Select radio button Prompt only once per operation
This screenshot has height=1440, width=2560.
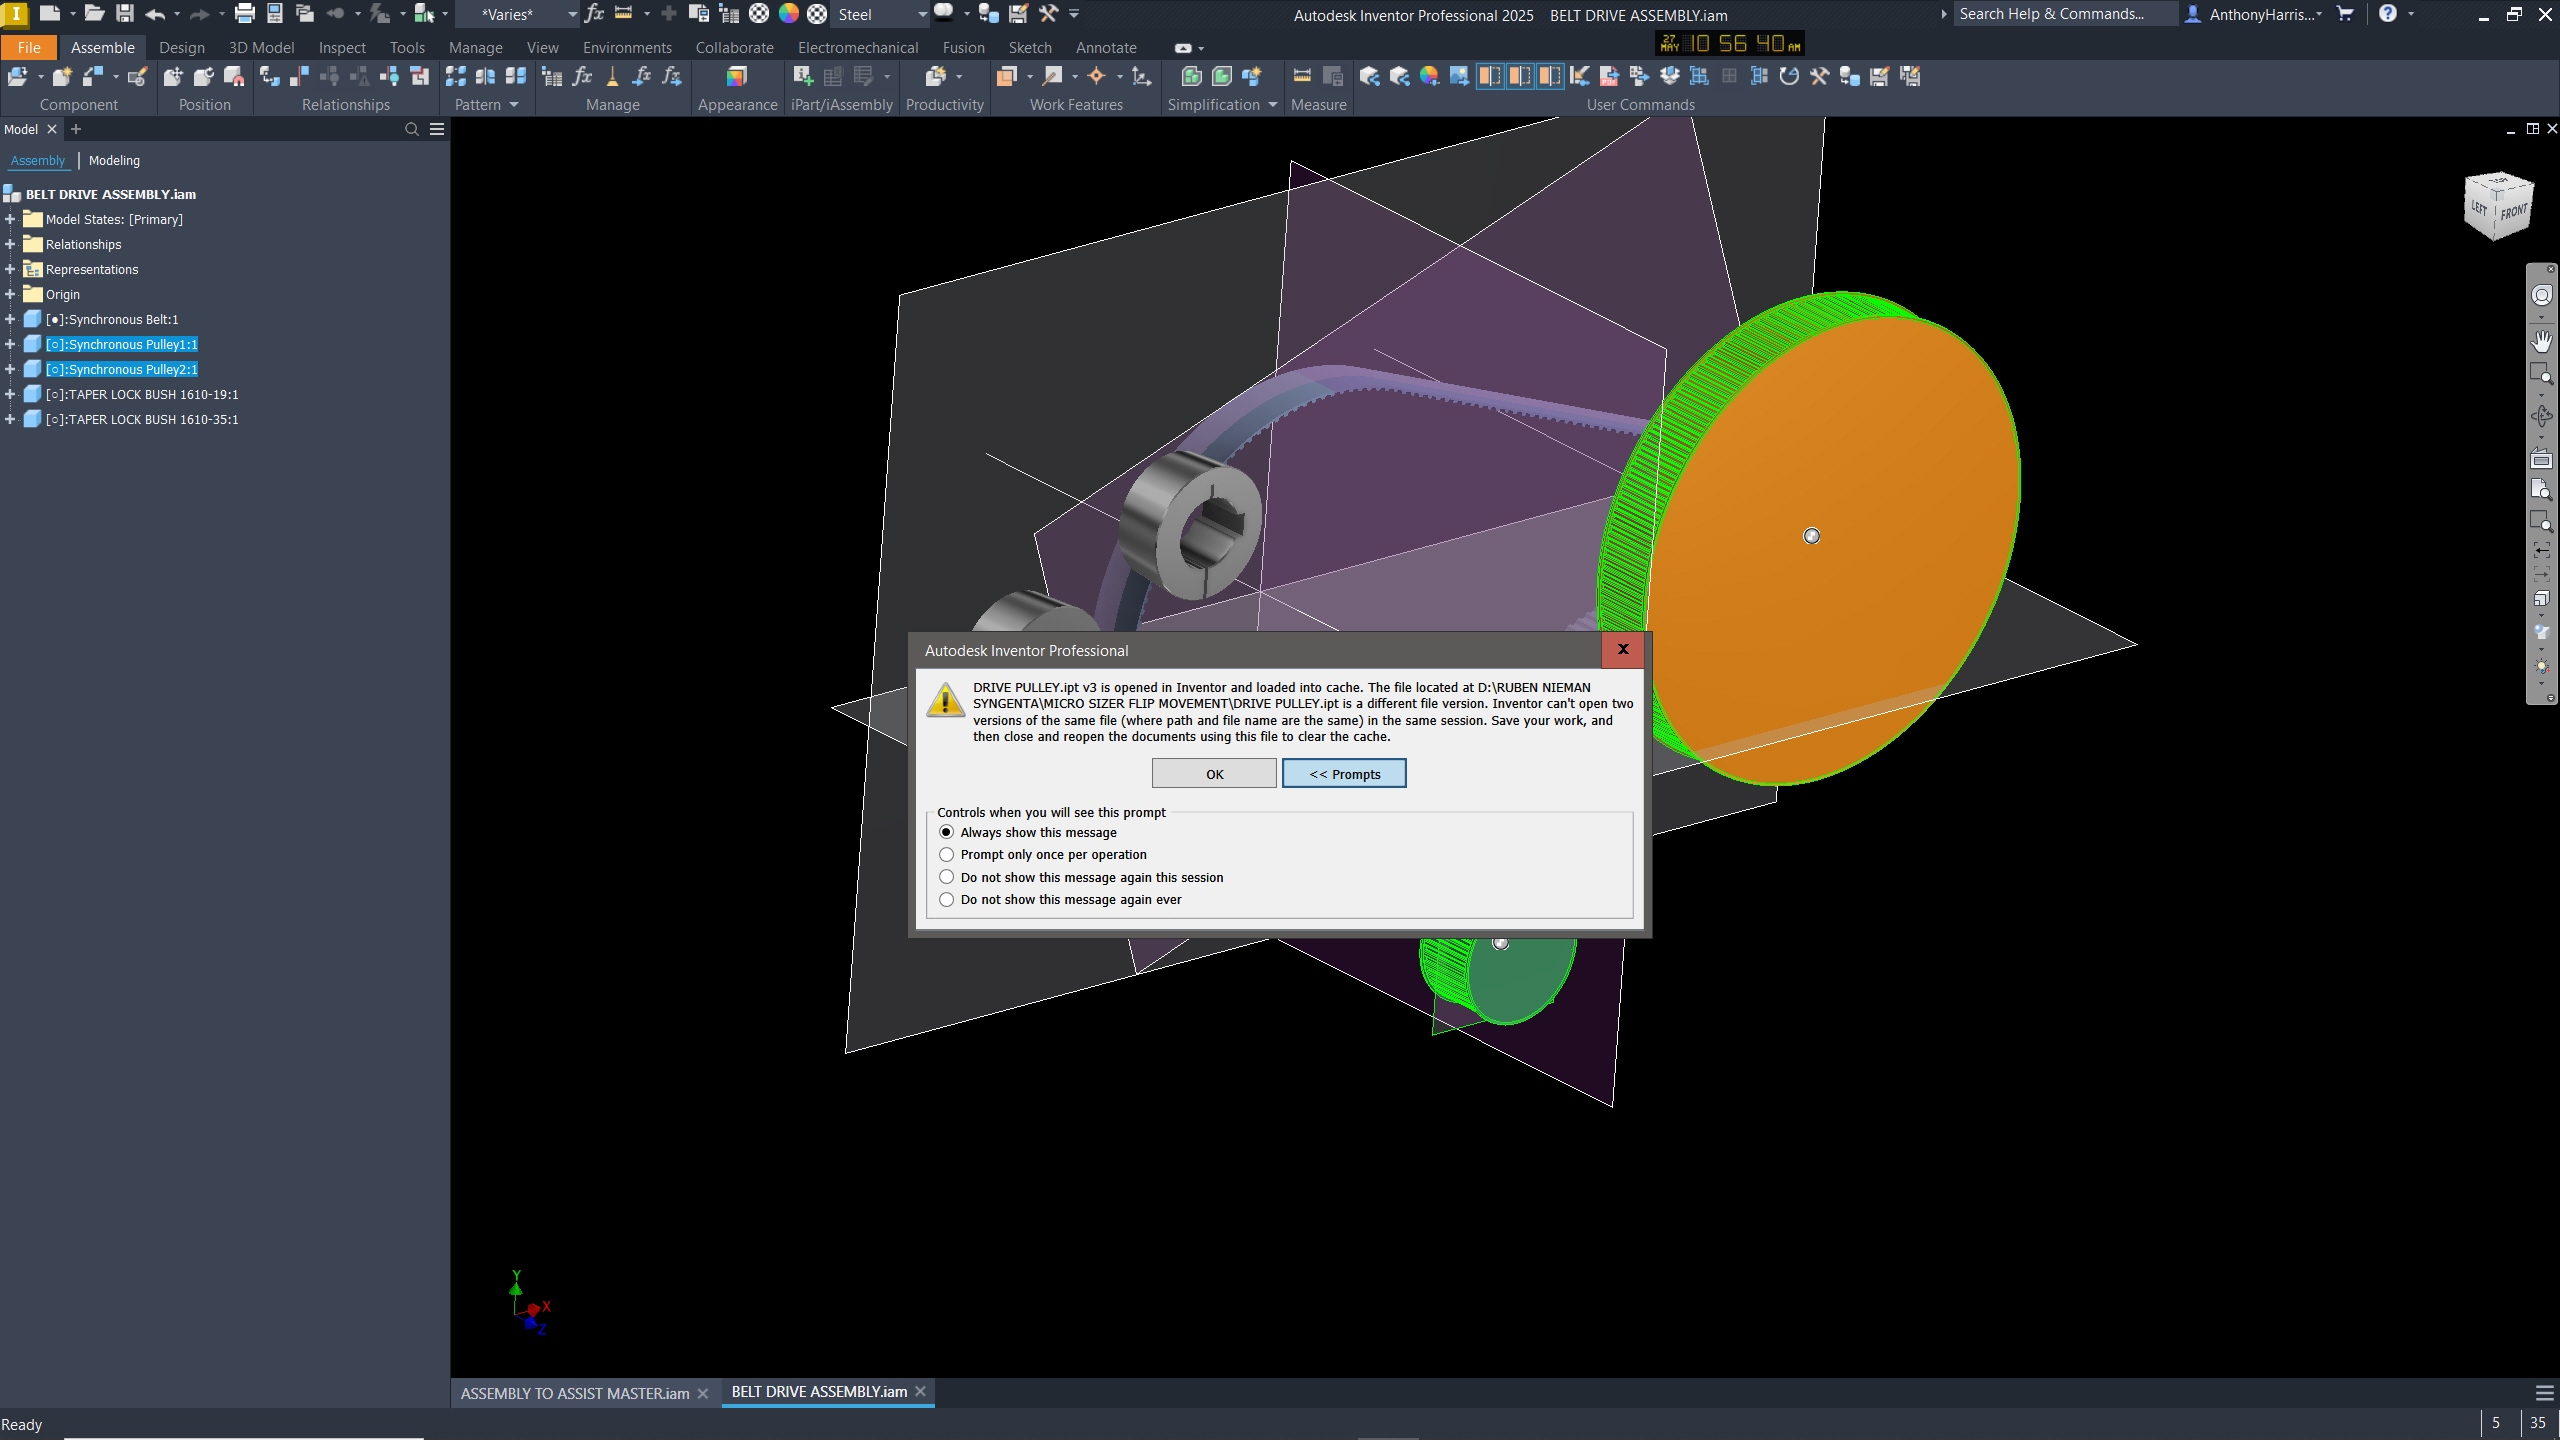click(x=947, y=854)
